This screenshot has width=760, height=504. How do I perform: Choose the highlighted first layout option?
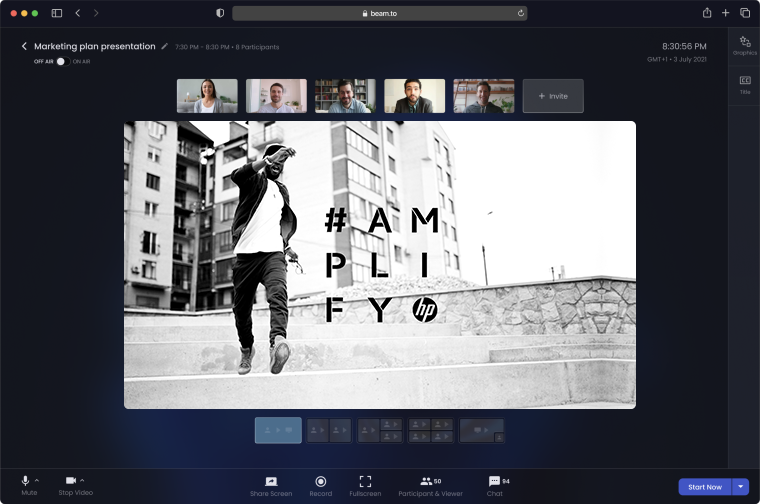(278, 430)
